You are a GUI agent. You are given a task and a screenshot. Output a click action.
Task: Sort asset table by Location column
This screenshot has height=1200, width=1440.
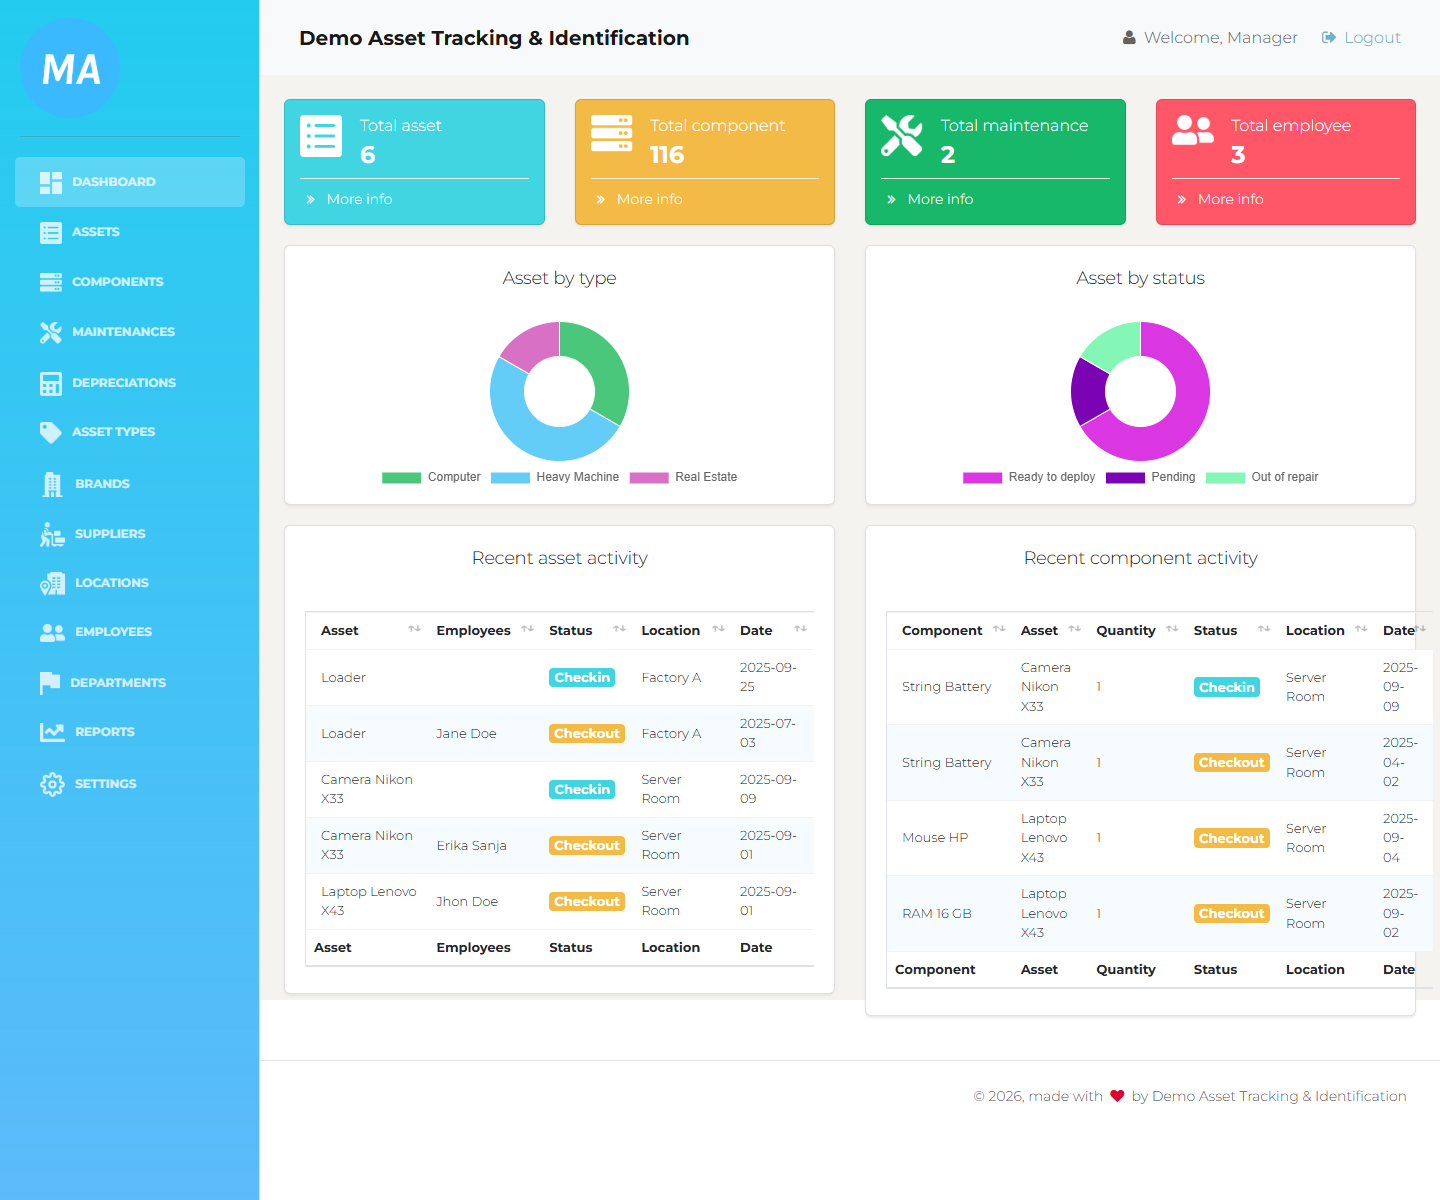[683, 631]
